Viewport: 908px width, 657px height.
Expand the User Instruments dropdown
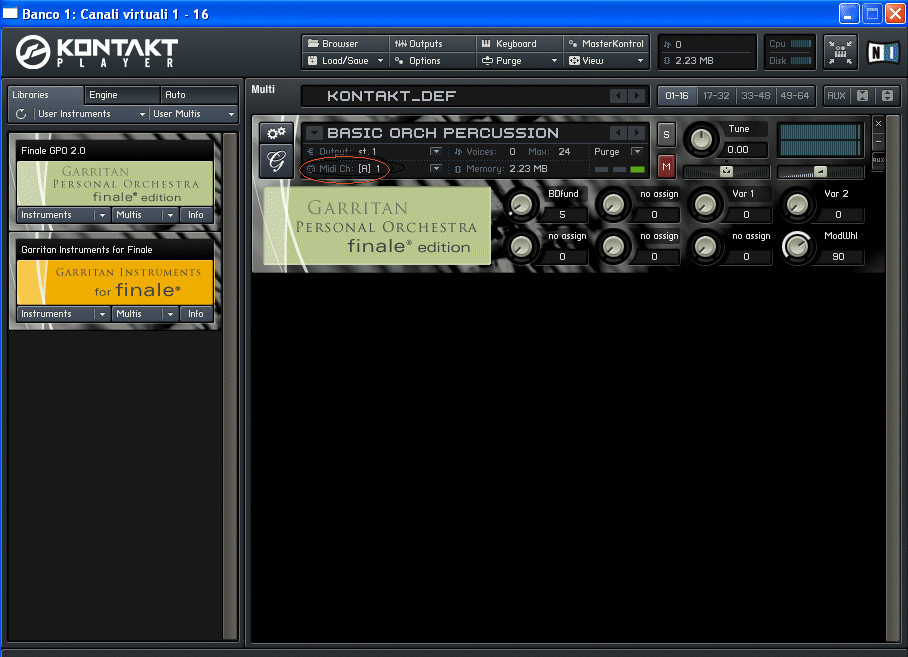[x=91, y=114]
